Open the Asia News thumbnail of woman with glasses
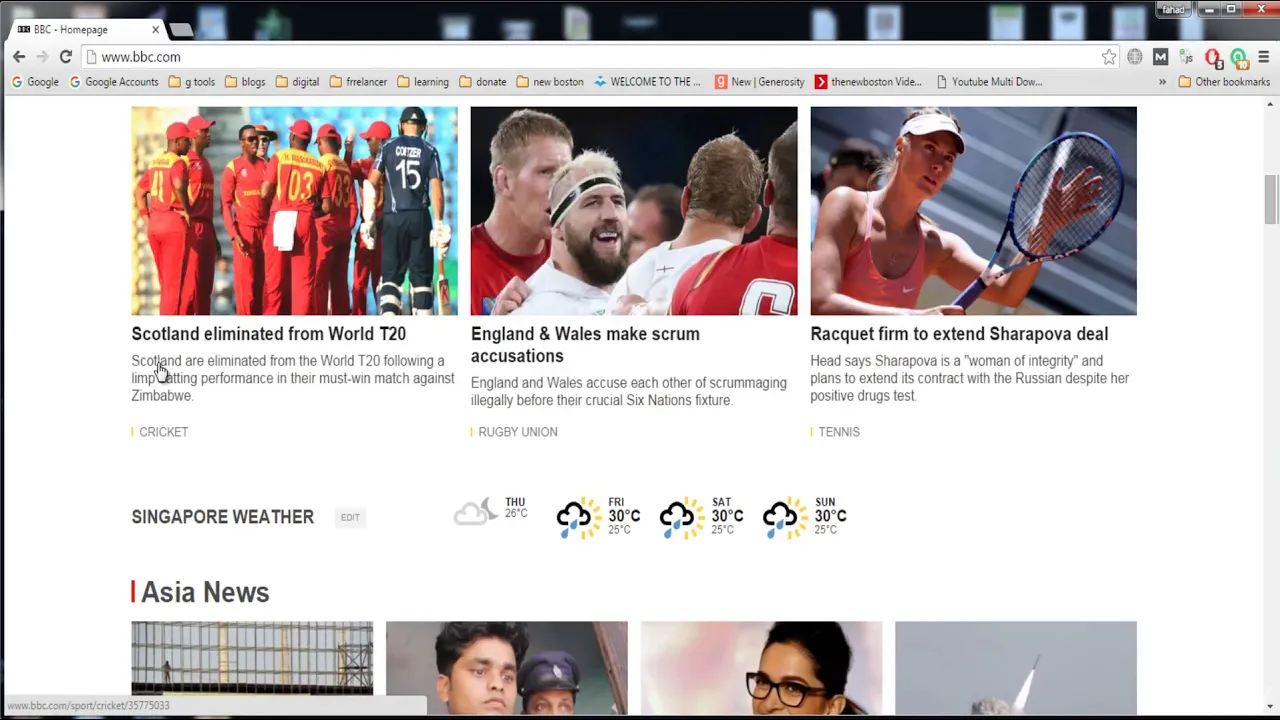The height and width of the screenshot is (720, 1280). (x=762, y=668)
